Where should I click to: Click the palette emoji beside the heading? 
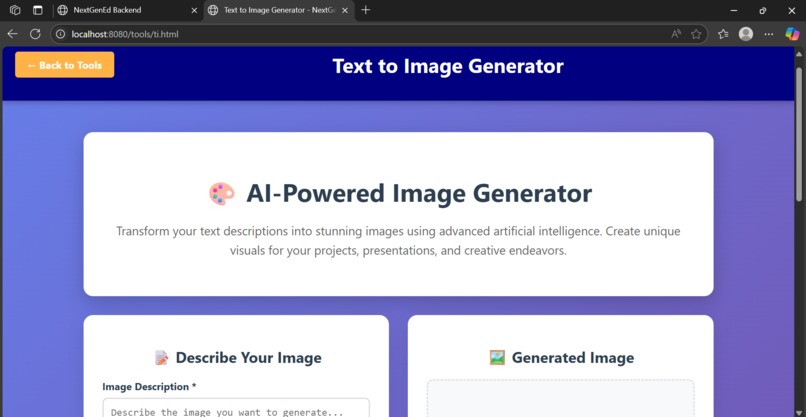click(x=222, y=194)
